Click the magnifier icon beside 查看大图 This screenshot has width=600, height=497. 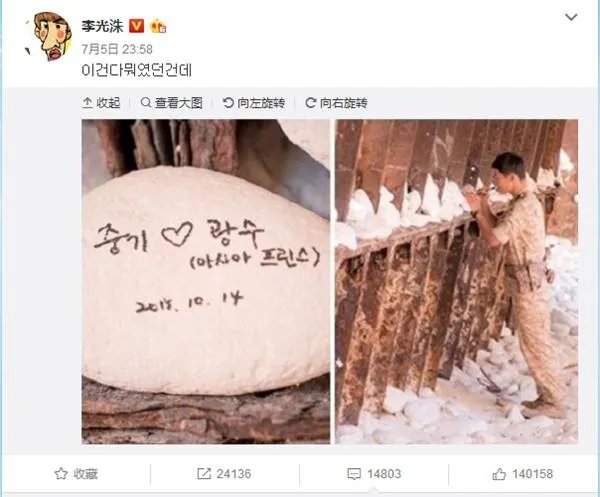[145, 103]
